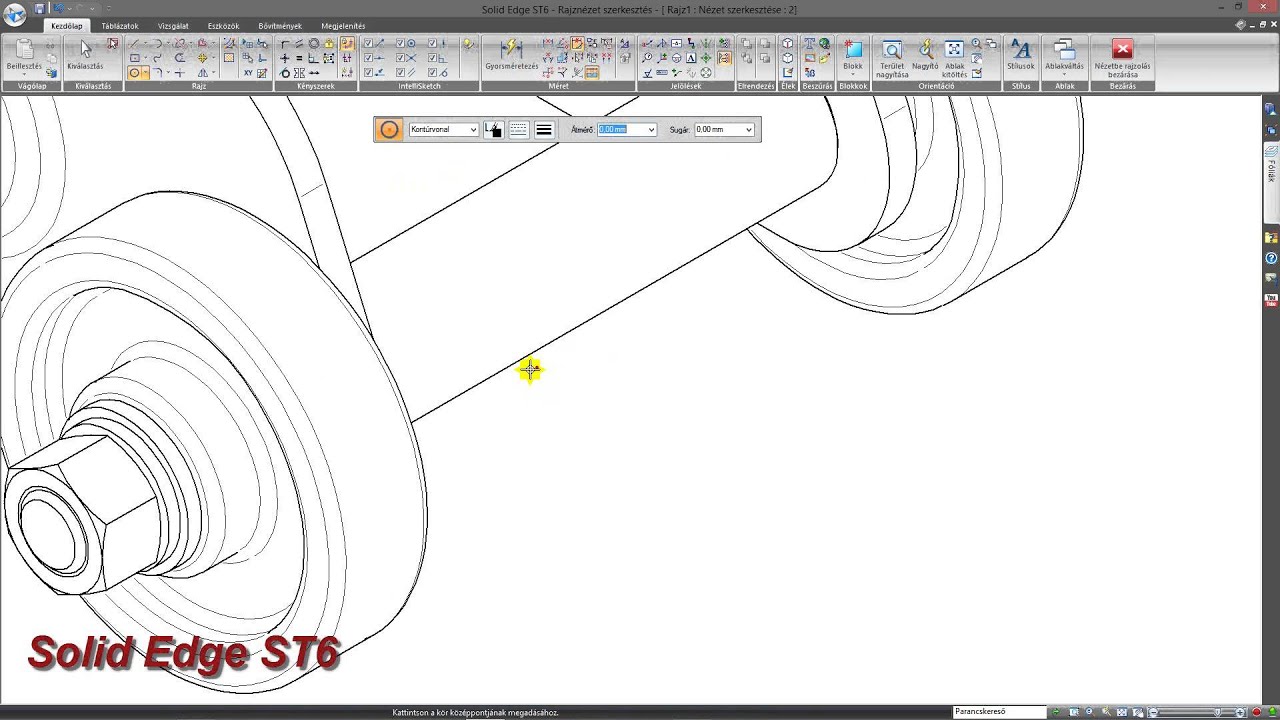Viewport: 1280px width, 720px height.
Task: Select the equal constraint icon in Kényszerek
Action: (299, 58)
